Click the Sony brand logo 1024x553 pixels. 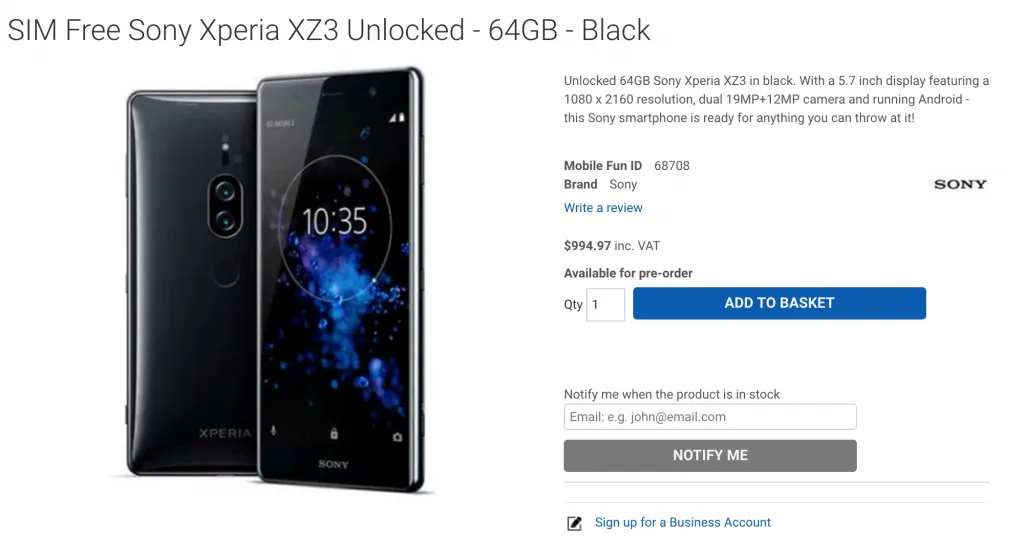960,184
